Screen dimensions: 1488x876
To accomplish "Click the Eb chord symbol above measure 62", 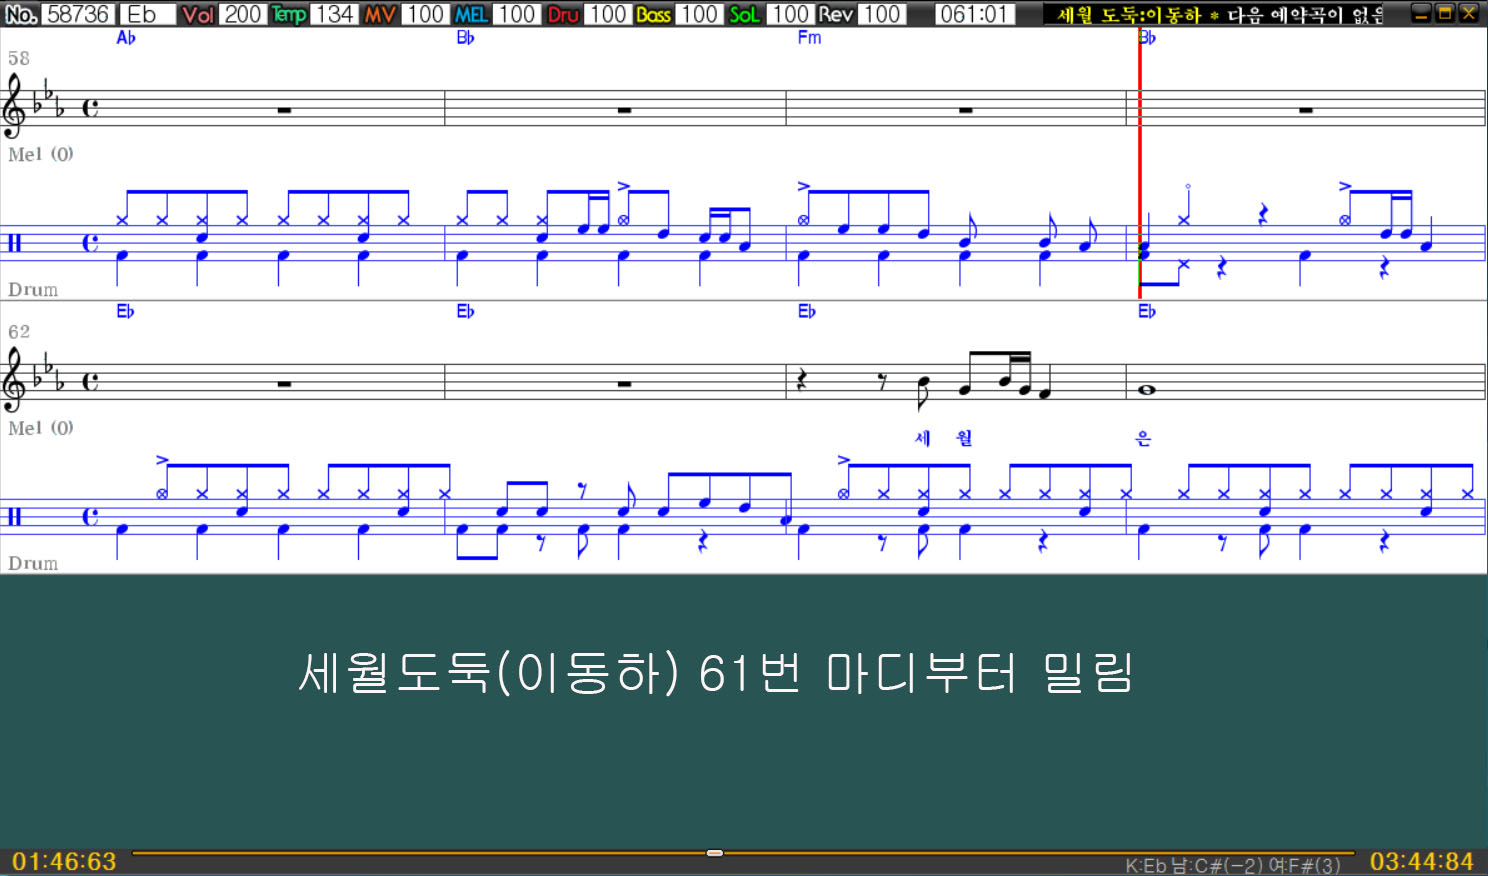I will 125,312.
